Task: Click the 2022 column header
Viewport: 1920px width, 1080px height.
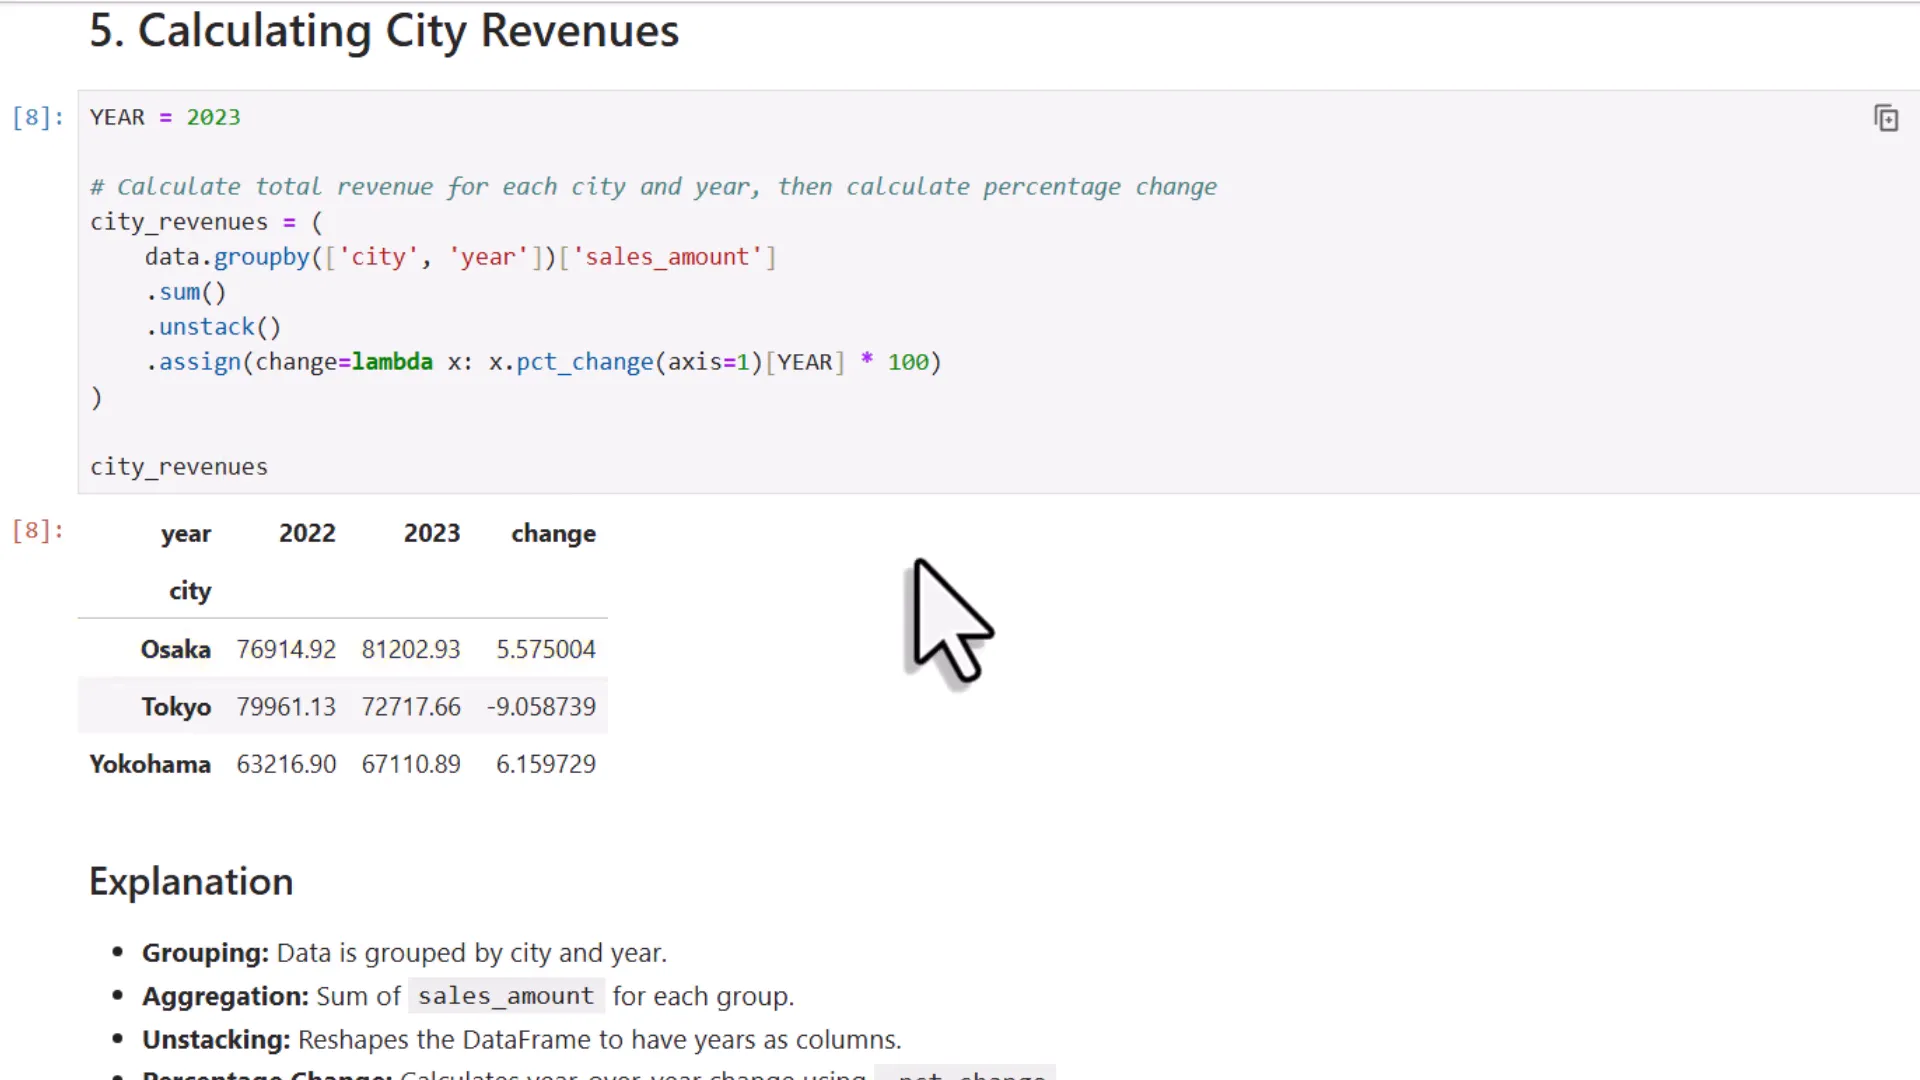Action: pyautogui.click(x=307, y=533)
